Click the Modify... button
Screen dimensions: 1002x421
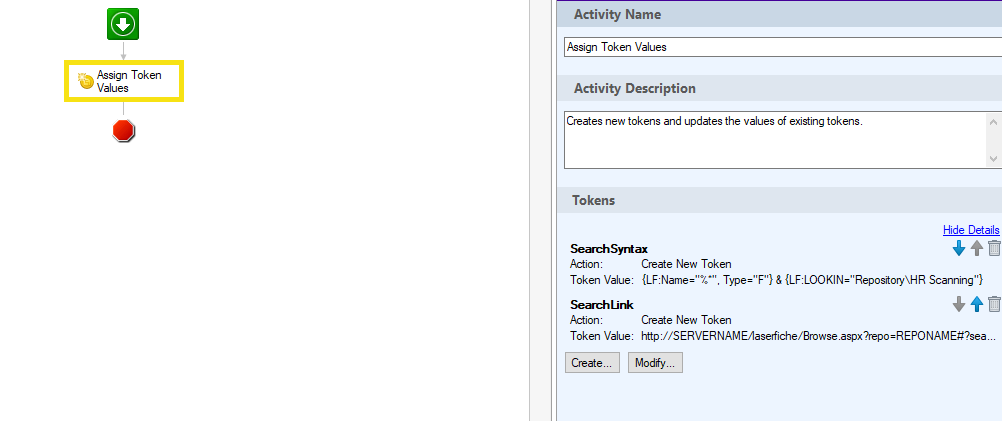click(655, 363)
